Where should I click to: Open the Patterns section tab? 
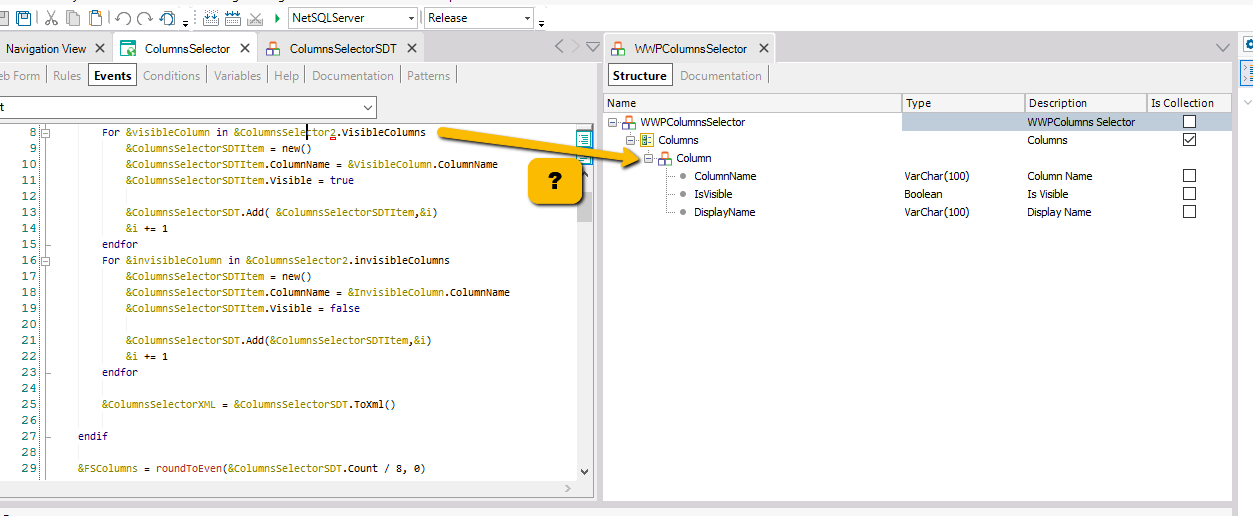click(x=429, y=75)
